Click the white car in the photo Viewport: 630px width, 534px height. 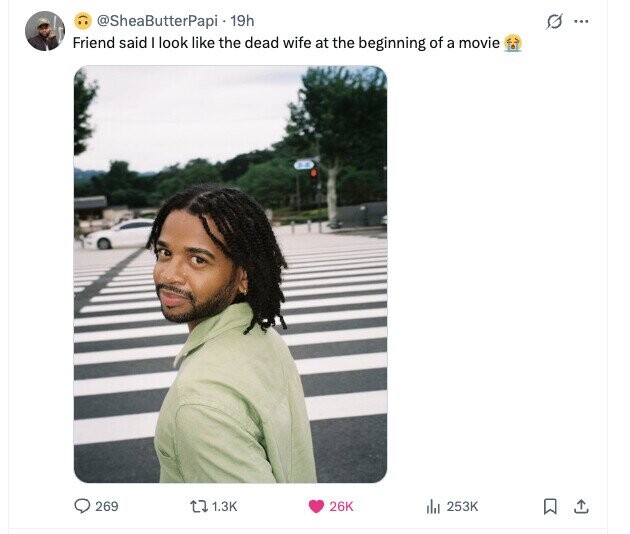pos(119,234)
